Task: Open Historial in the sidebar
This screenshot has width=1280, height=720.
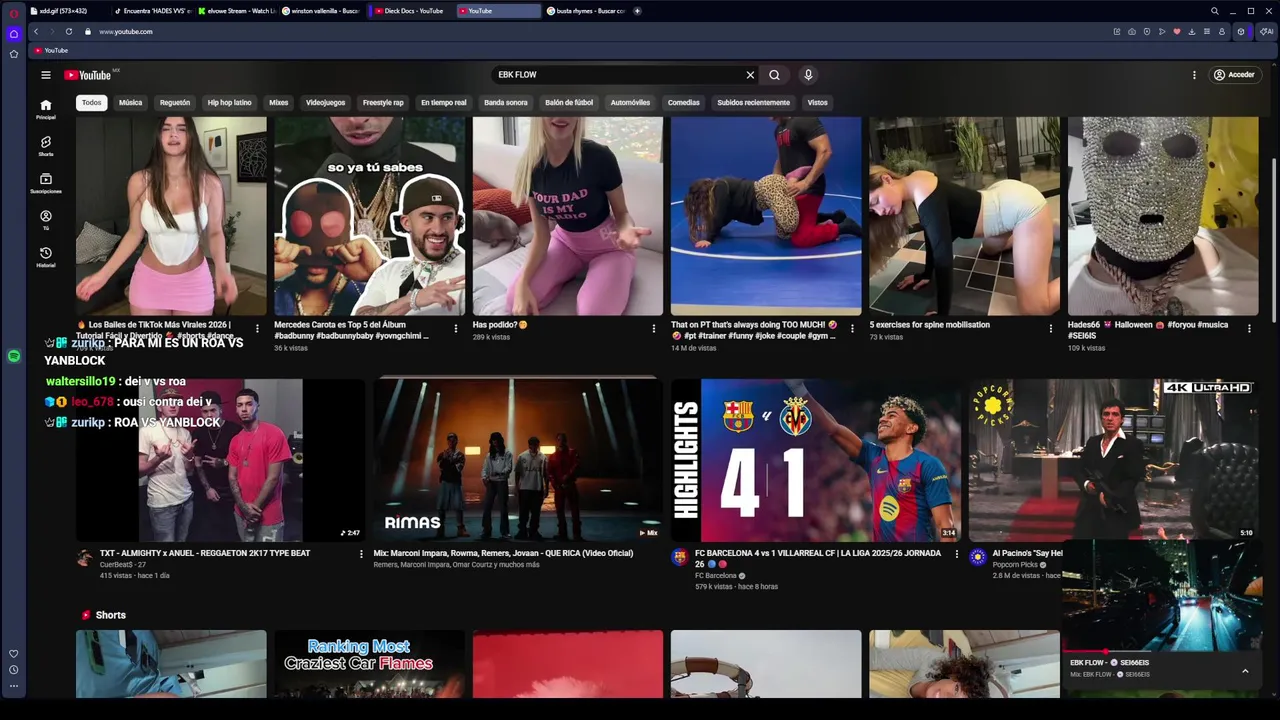Action: tap(46, 257)
